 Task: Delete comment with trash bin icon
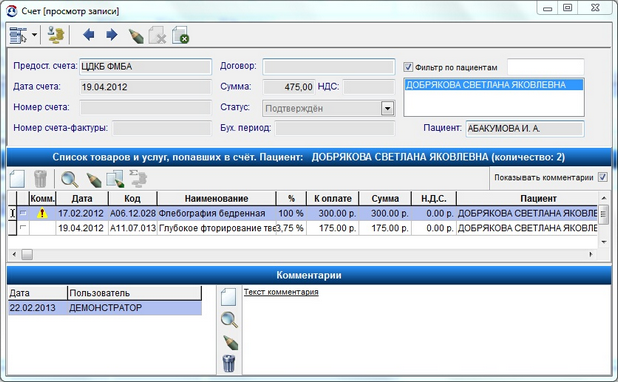(229, 363)
